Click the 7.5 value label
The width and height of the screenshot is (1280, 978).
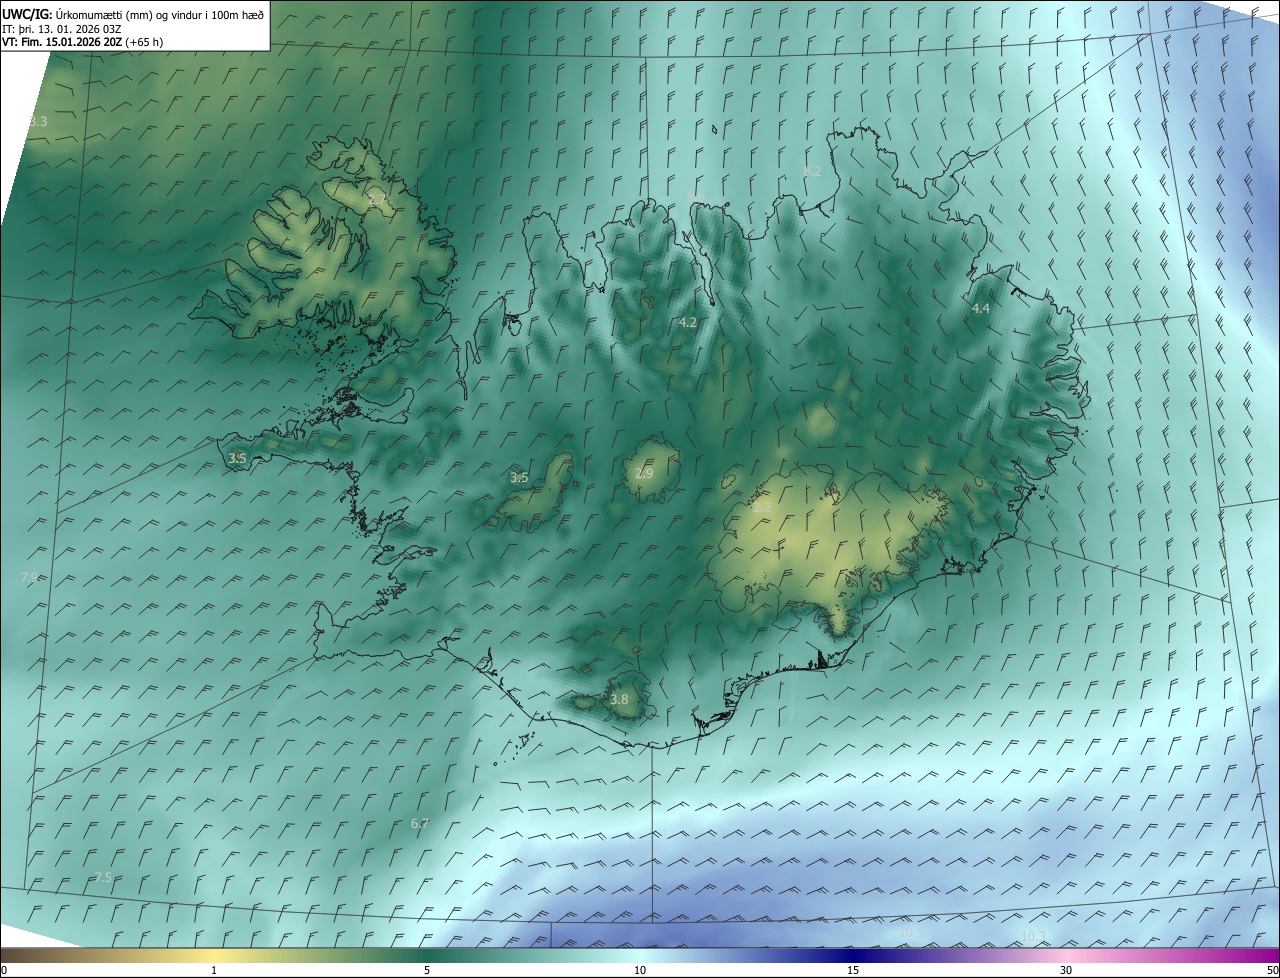click(x=103, y=877)
